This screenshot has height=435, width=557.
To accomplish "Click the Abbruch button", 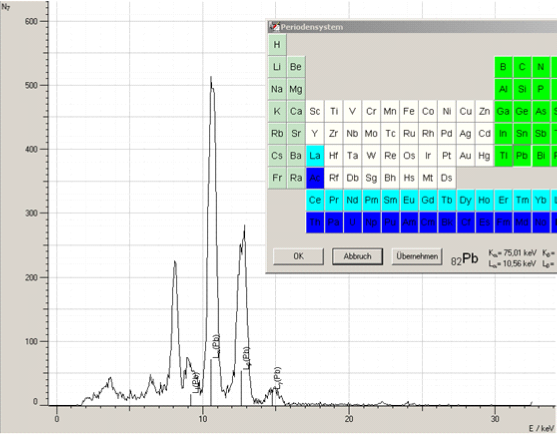I will [x=357, y=256].
